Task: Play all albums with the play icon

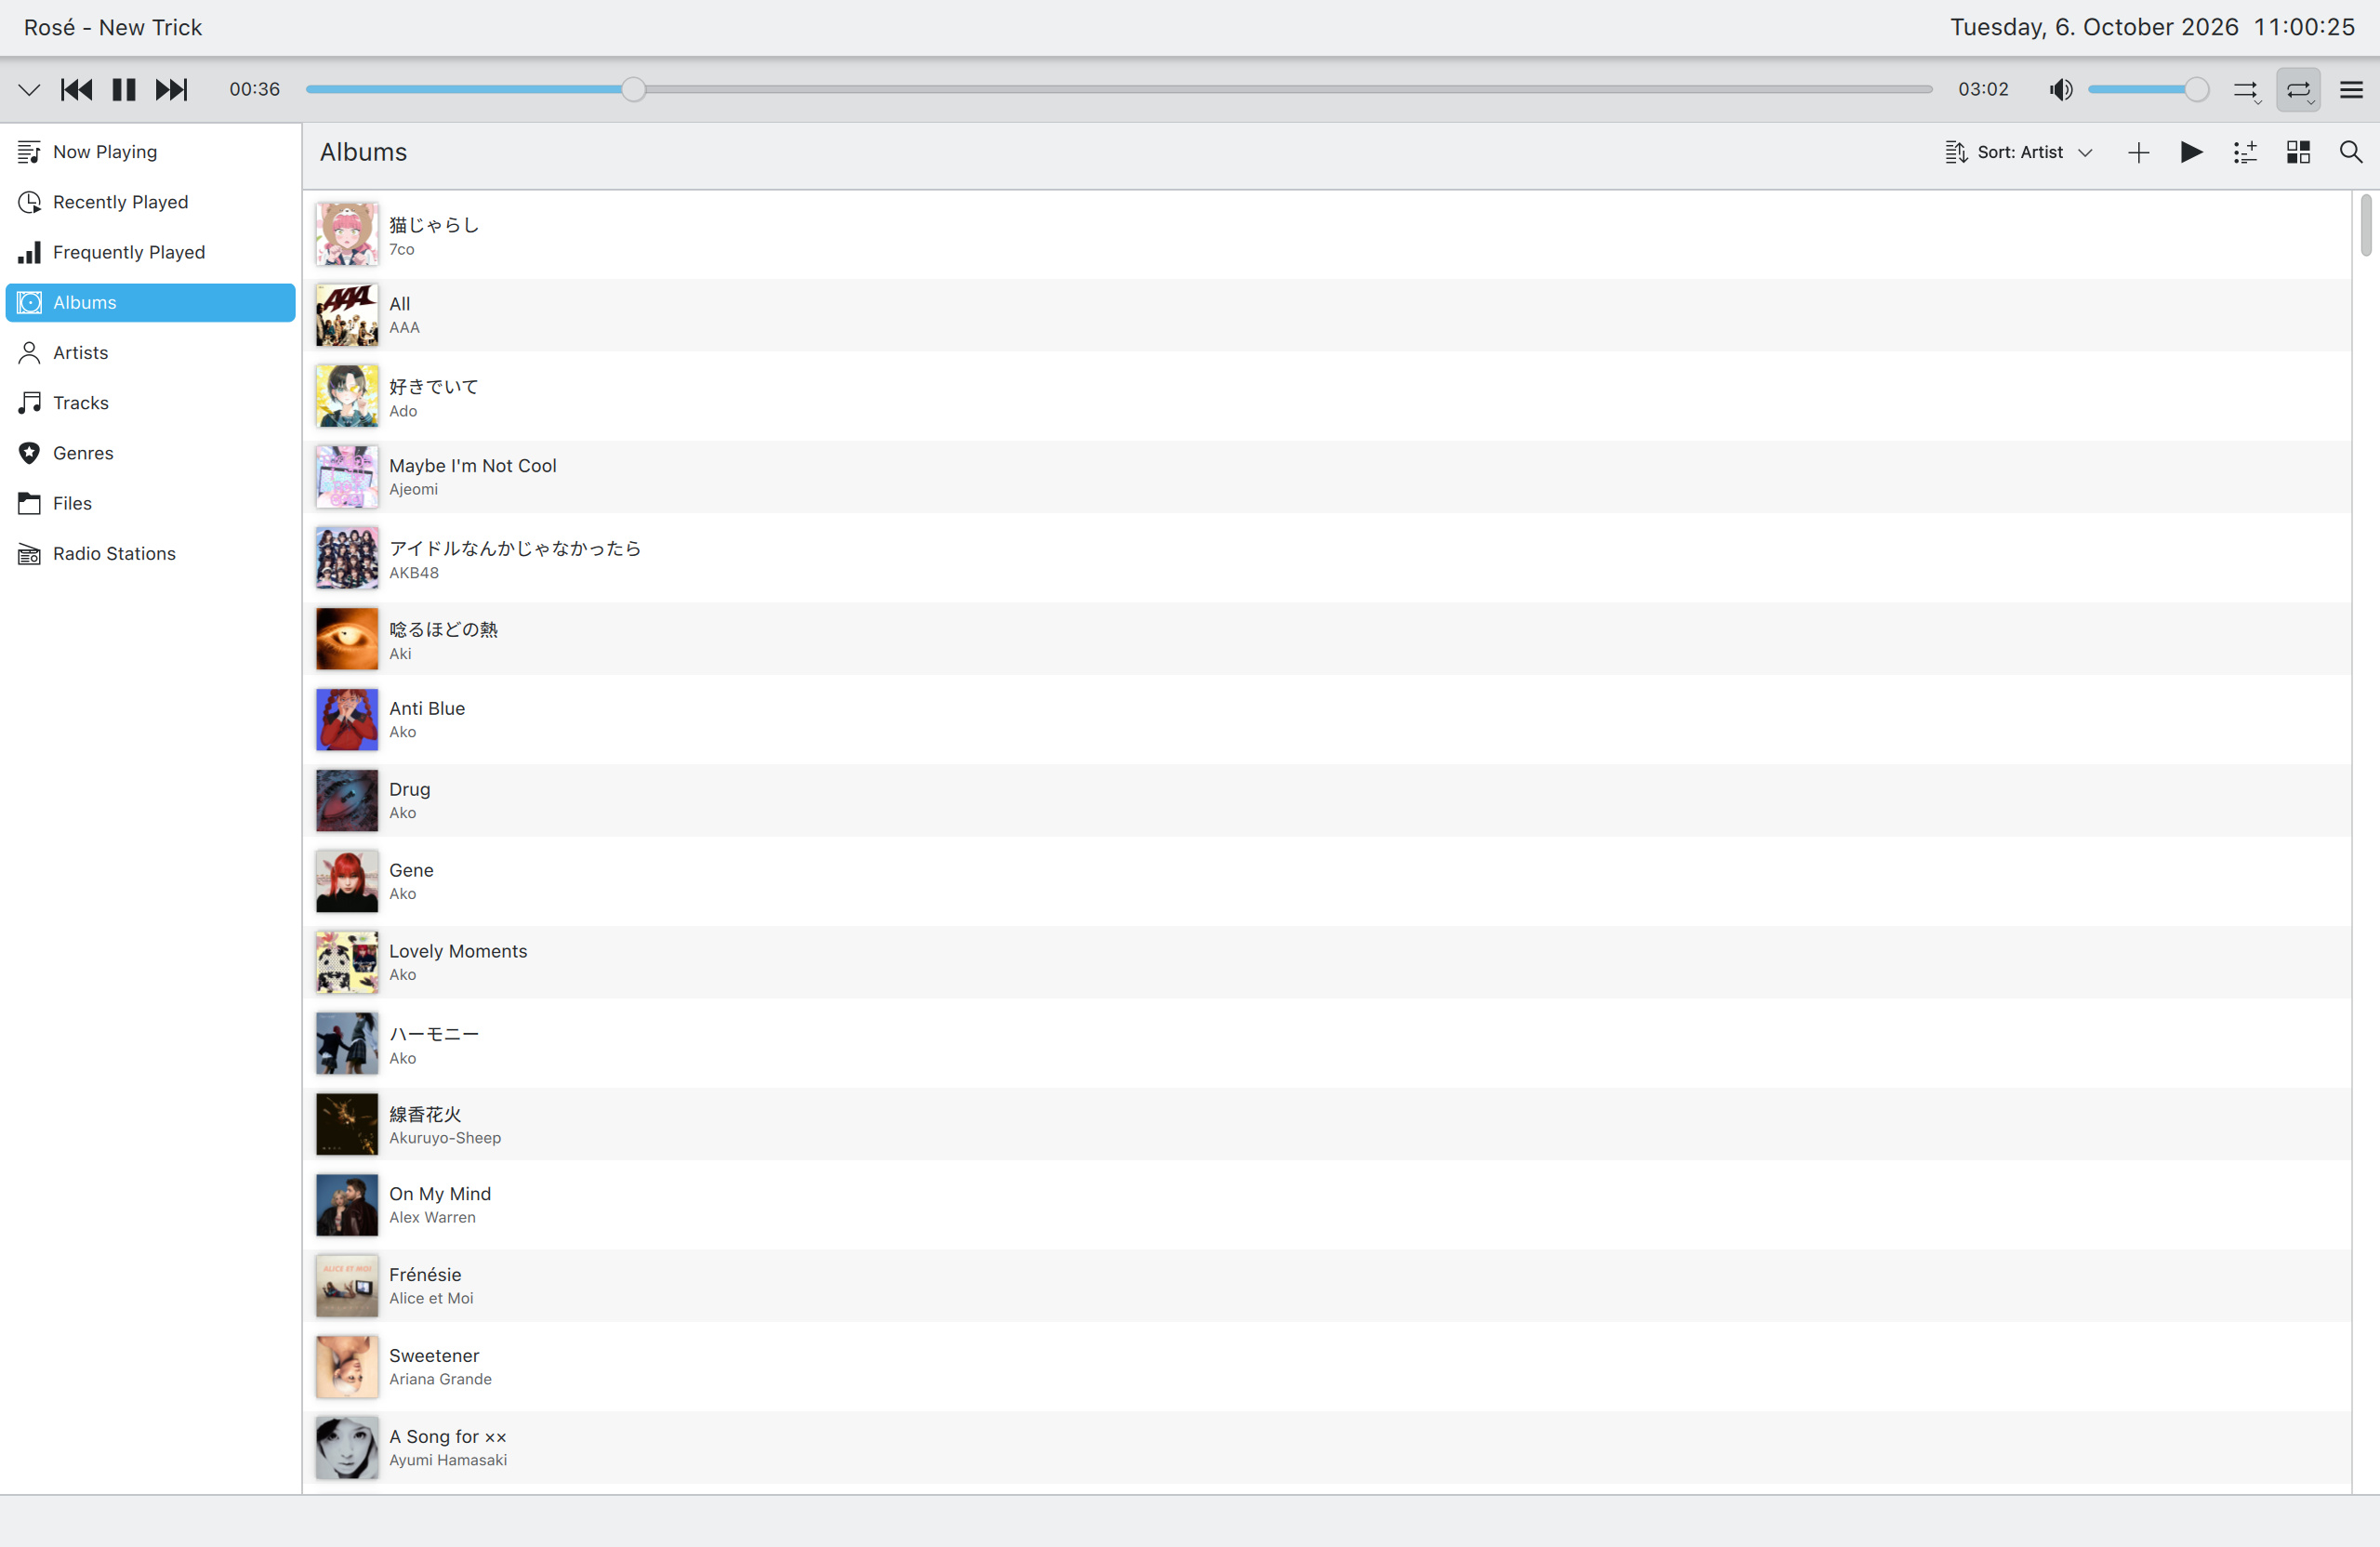Action: [2191, 152]
